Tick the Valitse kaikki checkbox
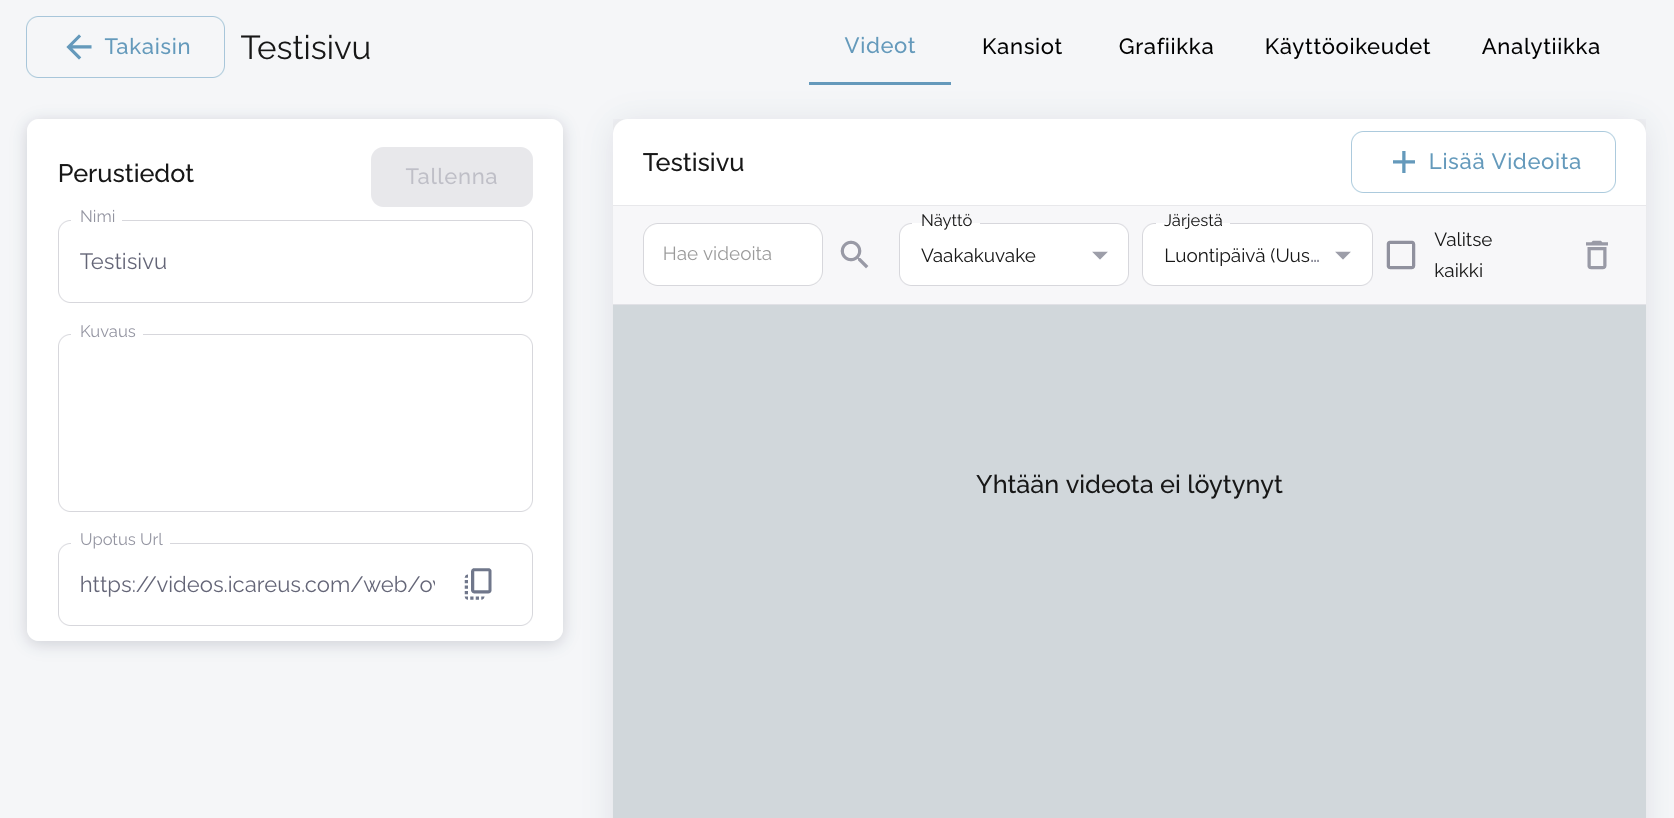Image resolution: width=1674 pixels, height=818 pixels. coord(1401,255)
